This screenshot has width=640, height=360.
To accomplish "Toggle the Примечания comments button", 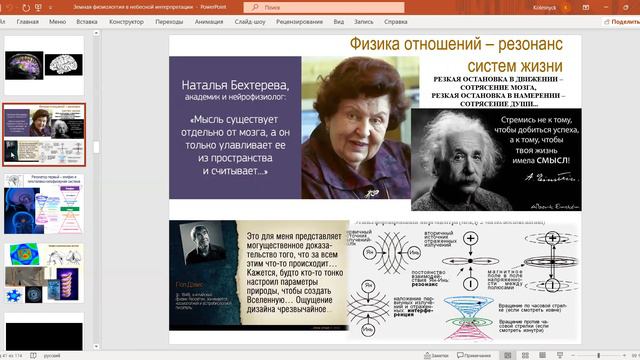I will pyautogui.click(x=474, y=356).
